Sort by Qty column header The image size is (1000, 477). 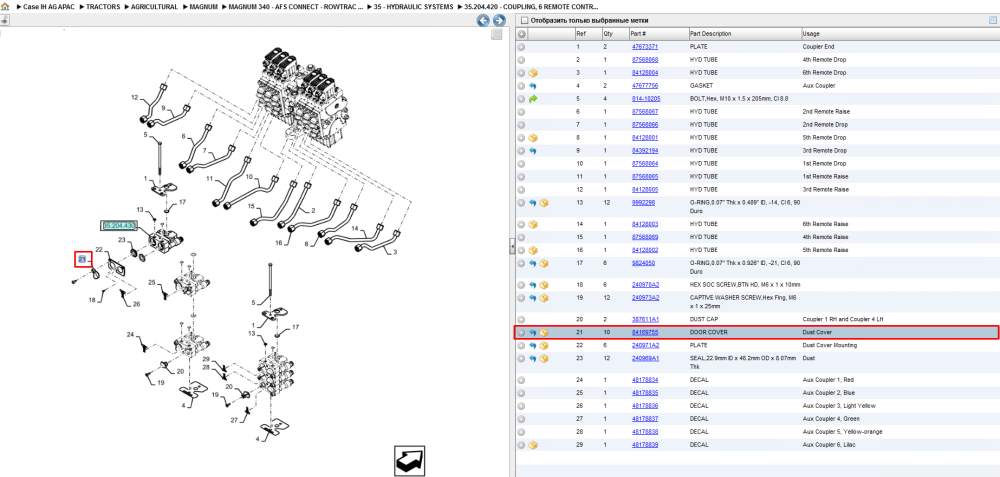click(x=607, y=33)
